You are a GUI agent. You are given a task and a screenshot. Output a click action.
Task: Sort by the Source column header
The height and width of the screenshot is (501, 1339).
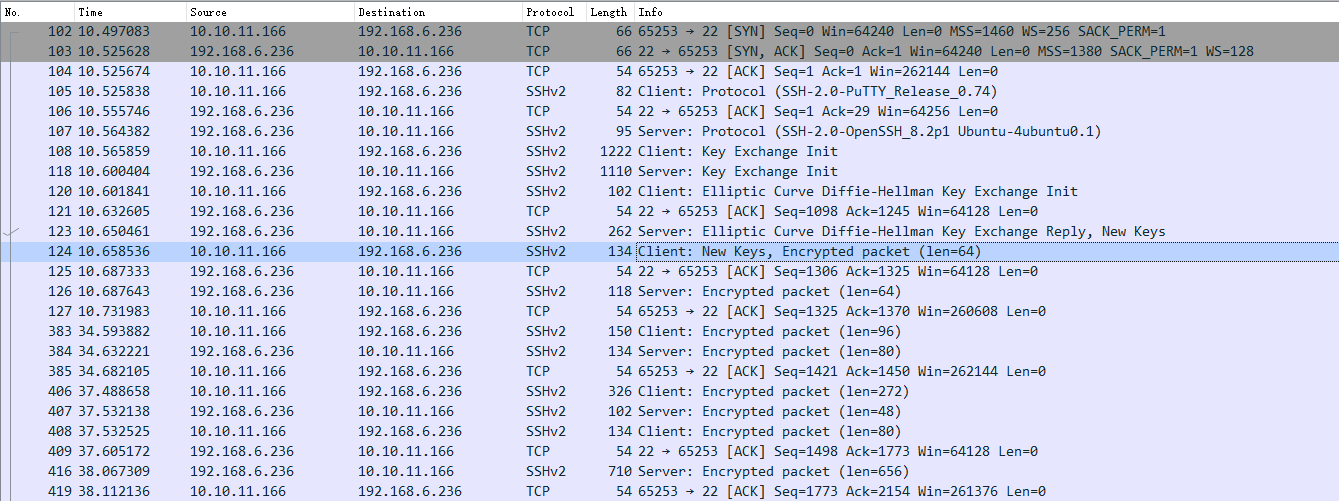(270, 12)
